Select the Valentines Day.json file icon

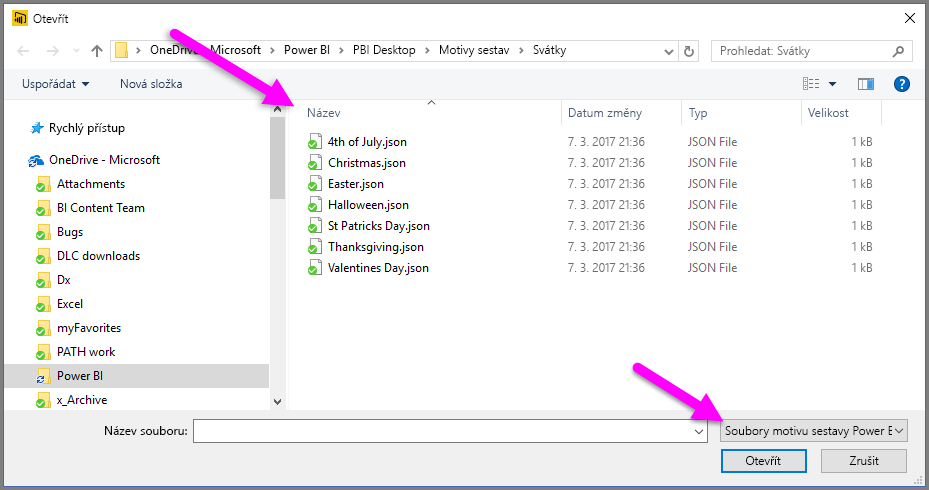tap(315, 268)
